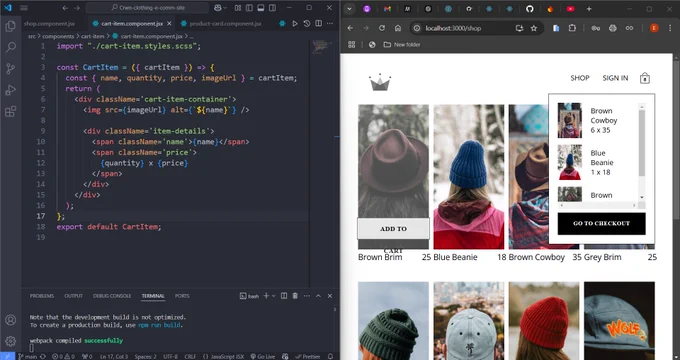
Task: Open the Accounts menu in the activity bar
Action: point(10,320)
